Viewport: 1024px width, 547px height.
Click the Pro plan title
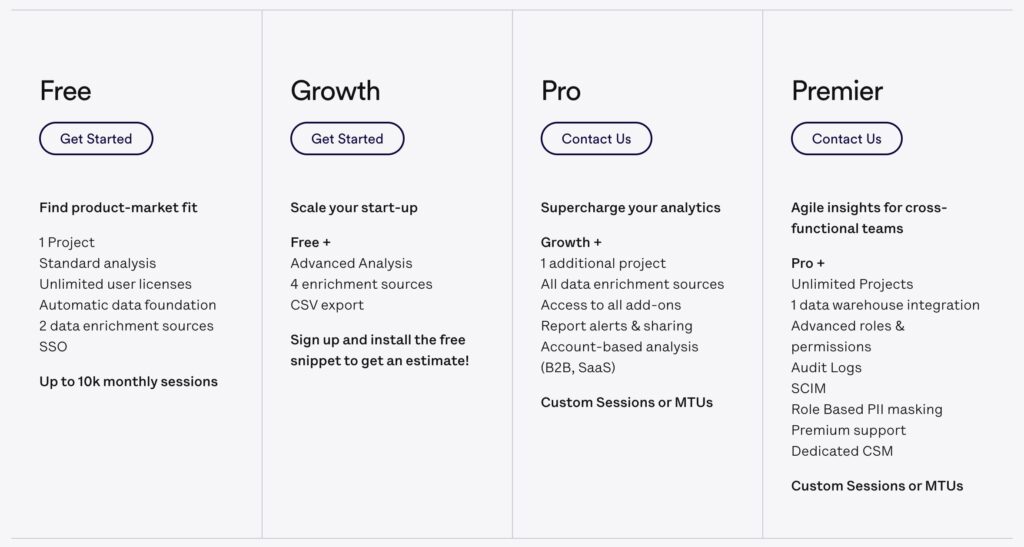560,91
